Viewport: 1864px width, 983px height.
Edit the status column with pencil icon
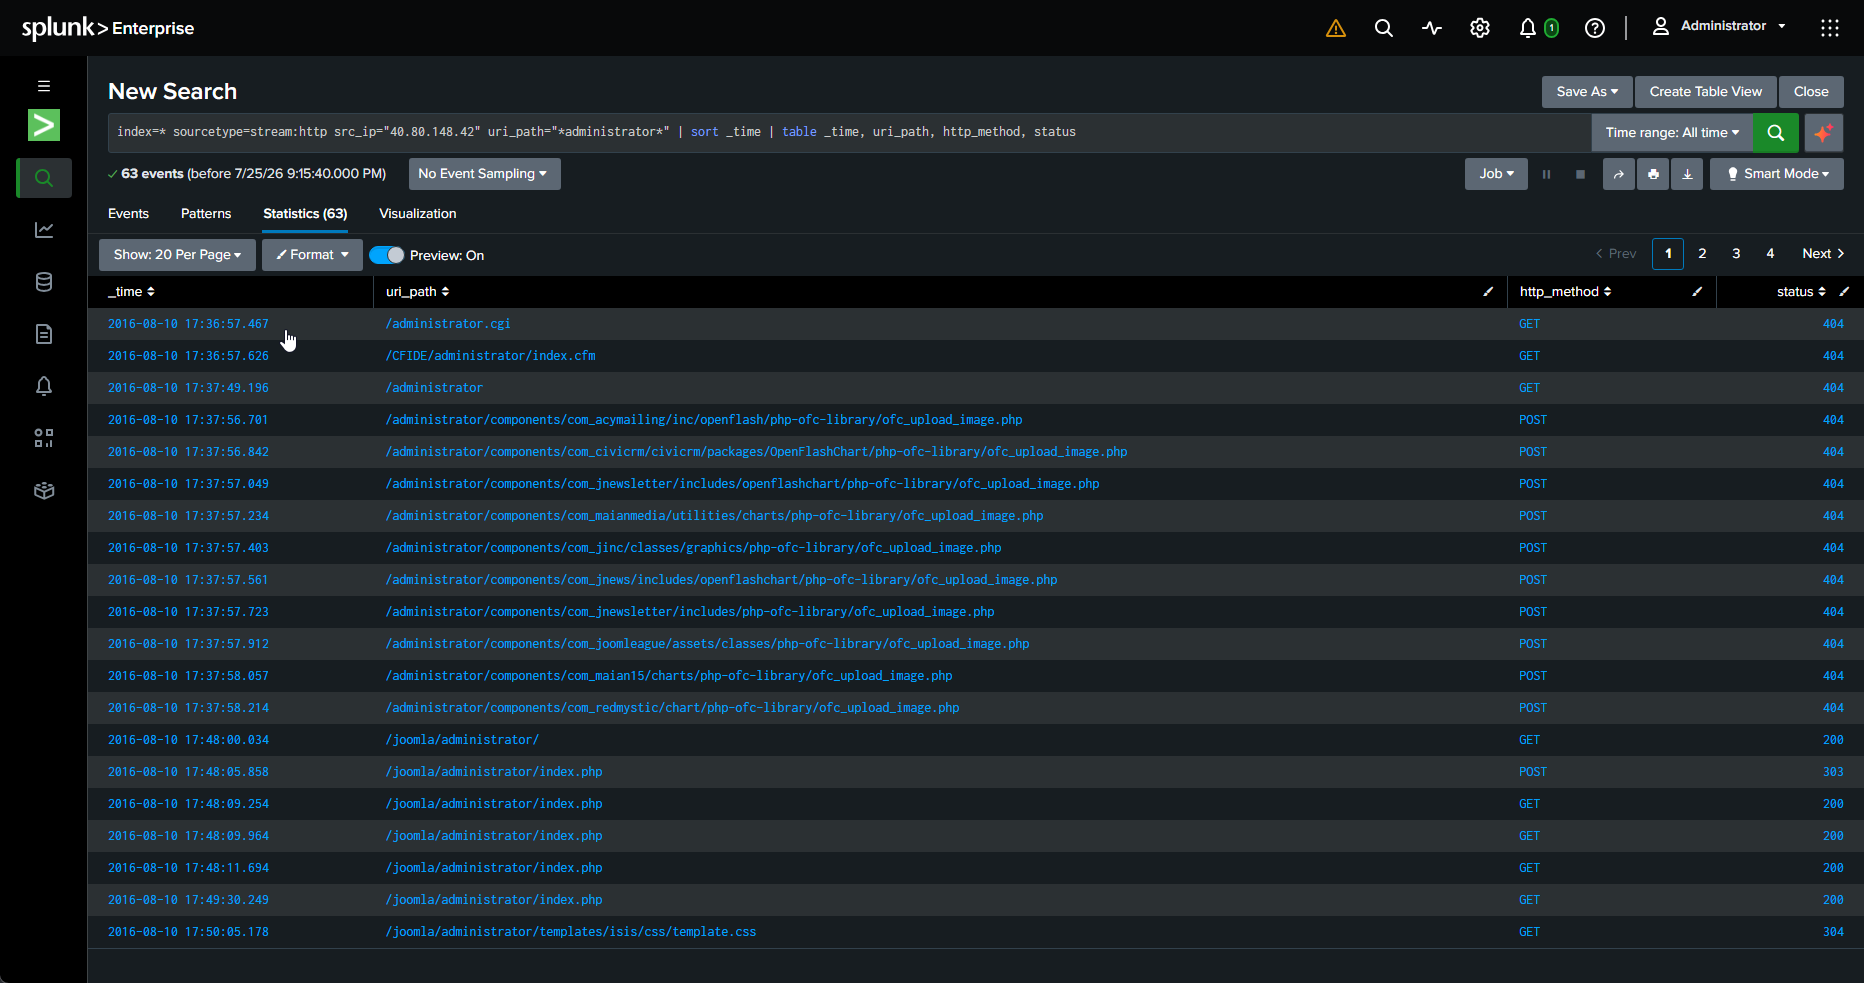(x=1844, y=292)
